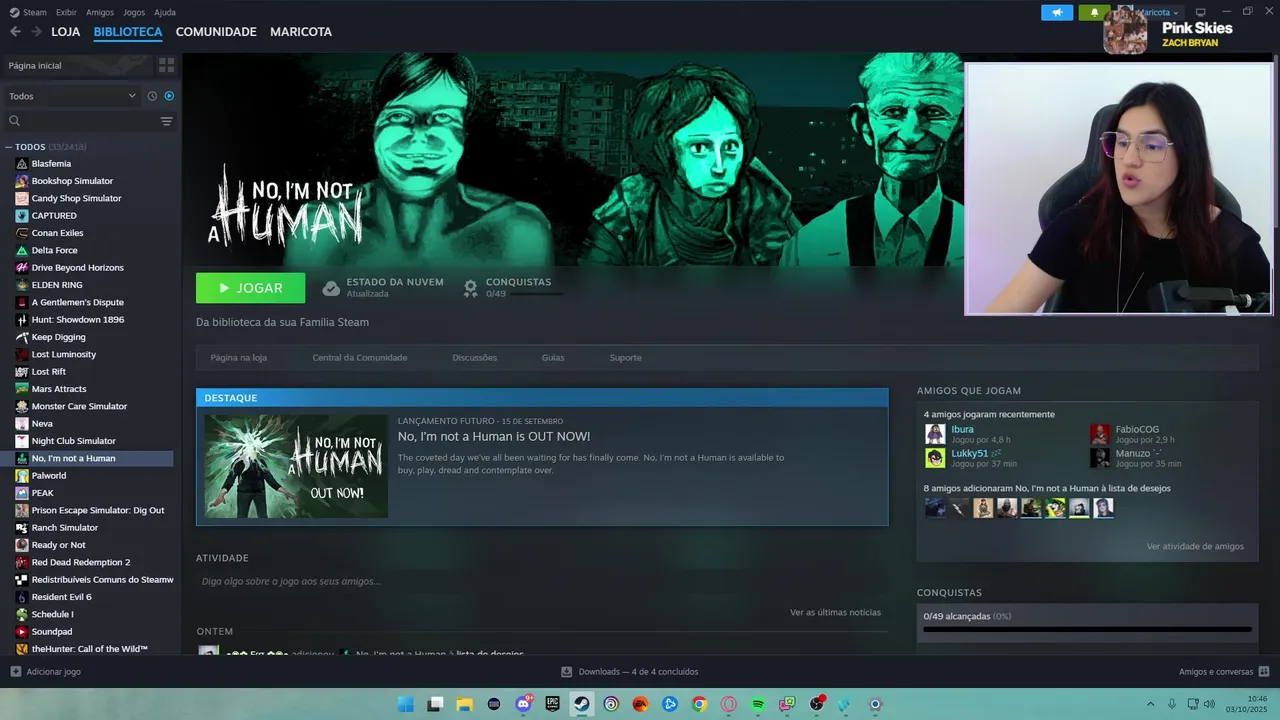Click the Delta Force game icon
This screenshot has height=720, width=1280.
[x=22, y=250]
